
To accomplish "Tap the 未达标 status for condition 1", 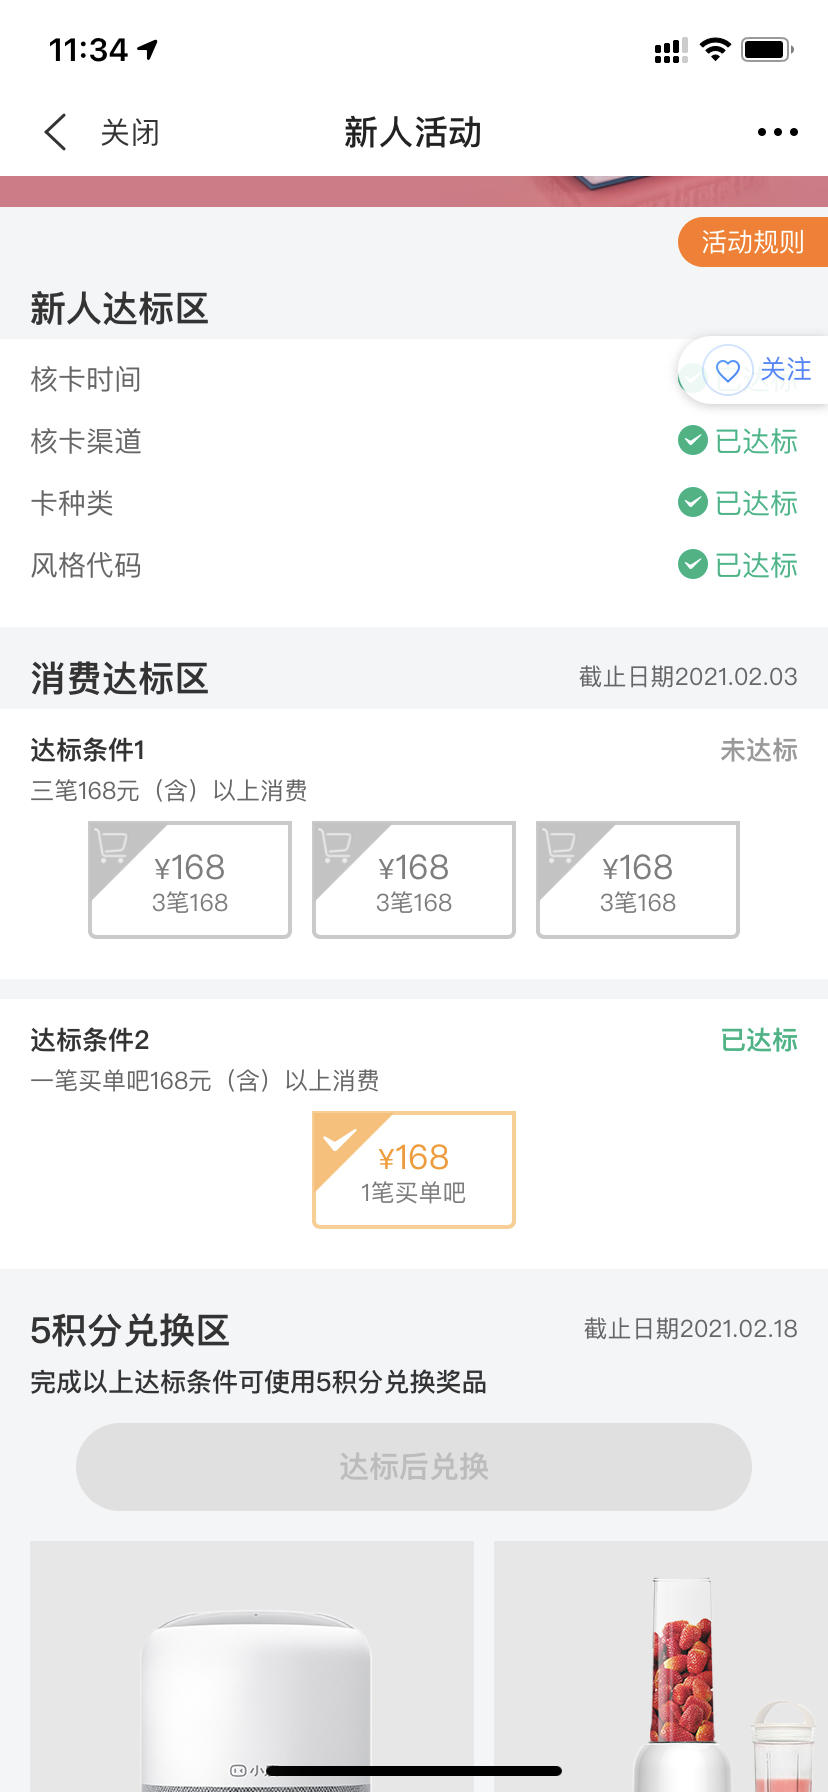I will (759, 750).
